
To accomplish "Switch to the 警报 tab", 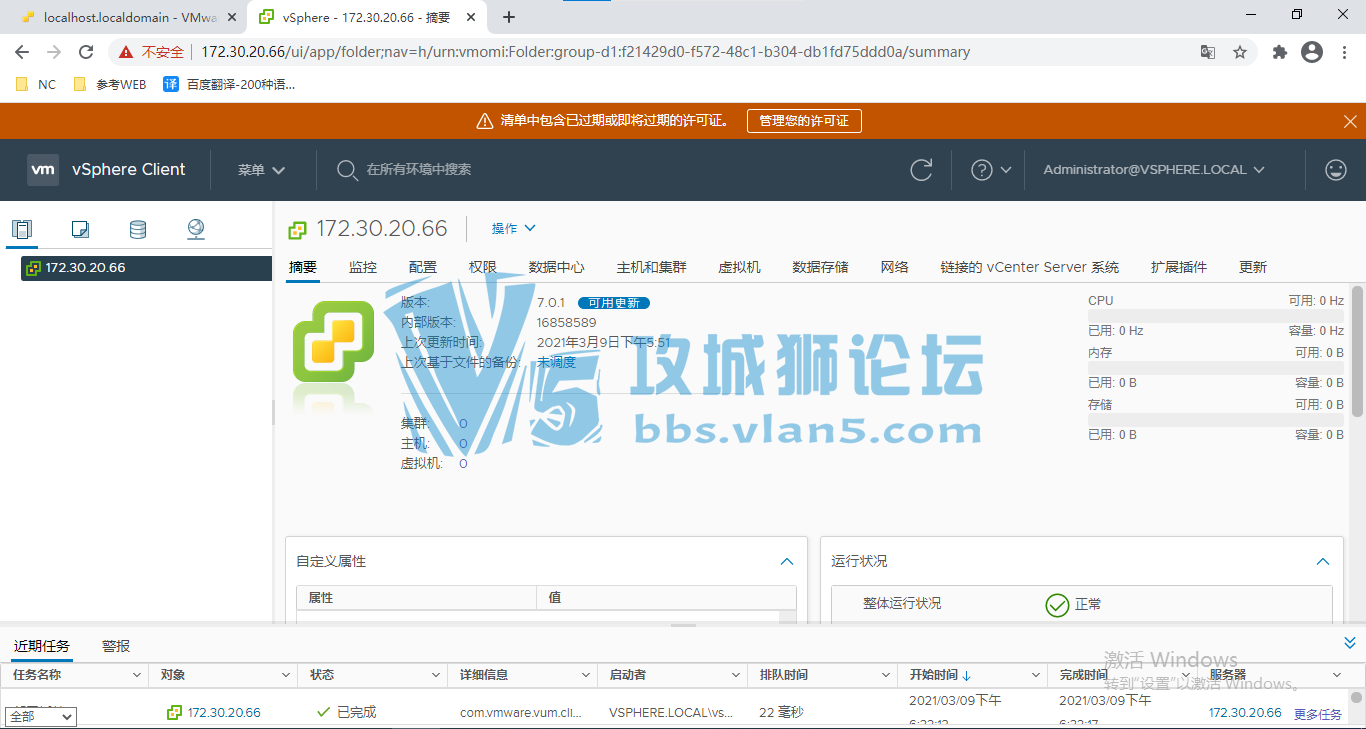I will 114,645.
